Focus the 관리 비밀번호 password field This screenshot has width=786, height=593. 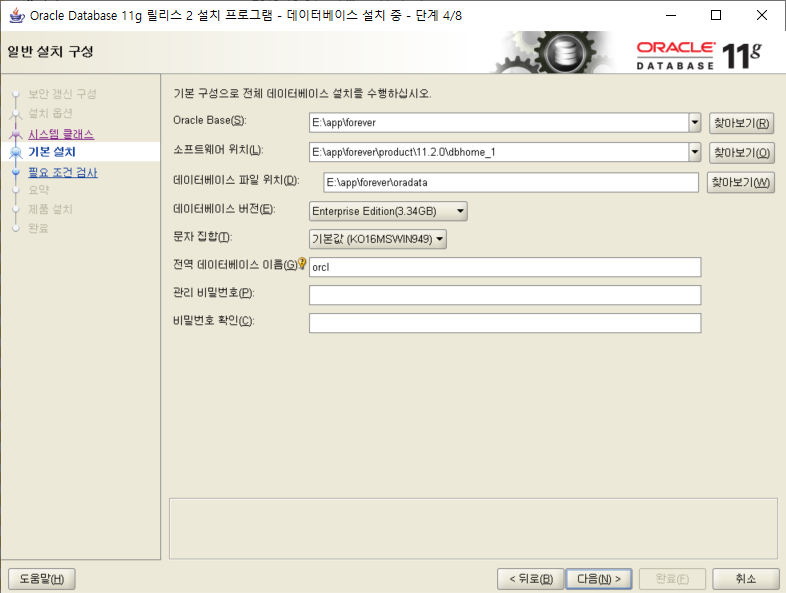pyautogui.click(x=505, y=295)
